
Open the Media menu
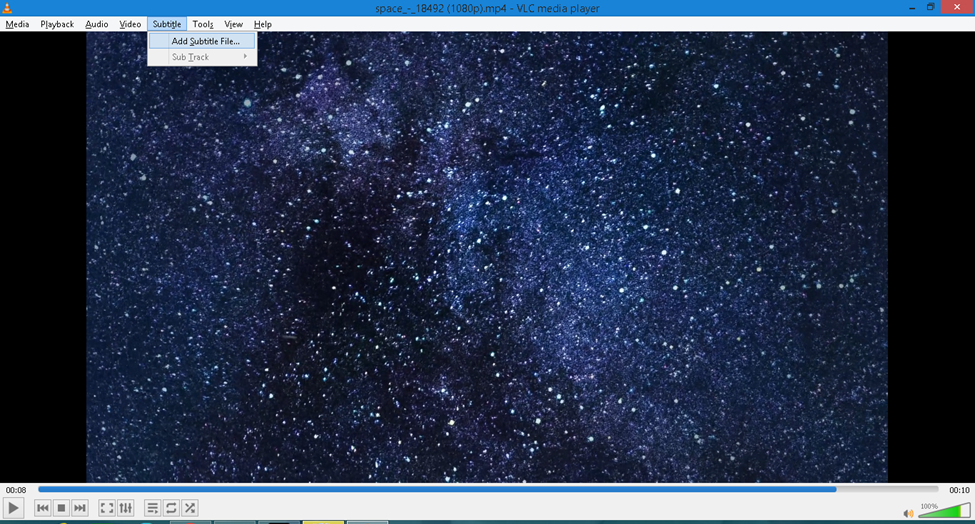17,24
